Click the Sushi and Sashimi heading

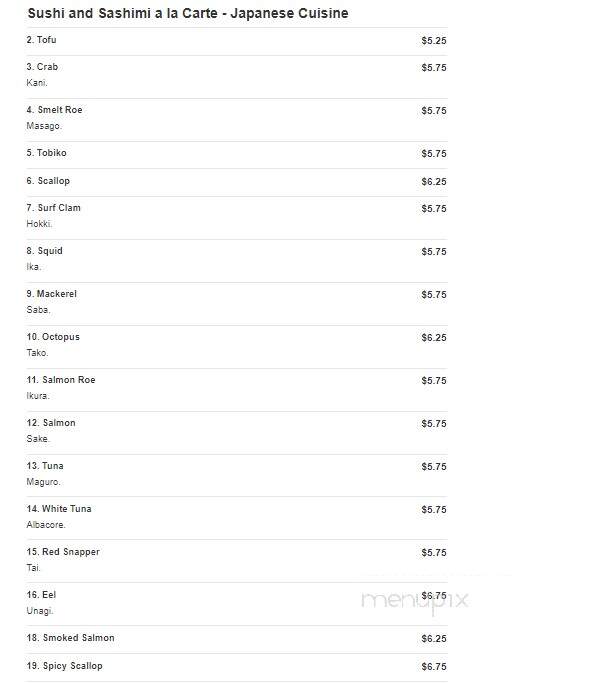pyautogui.click(x=188, y=13)
